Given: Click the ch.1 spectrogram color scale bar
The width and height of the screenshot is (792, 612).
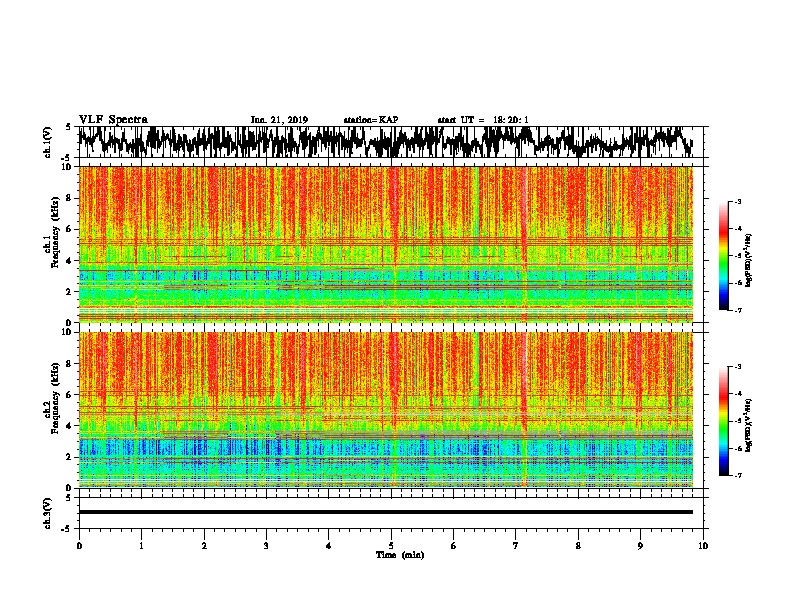Looking at the screenshot, I should coord(723,256).
